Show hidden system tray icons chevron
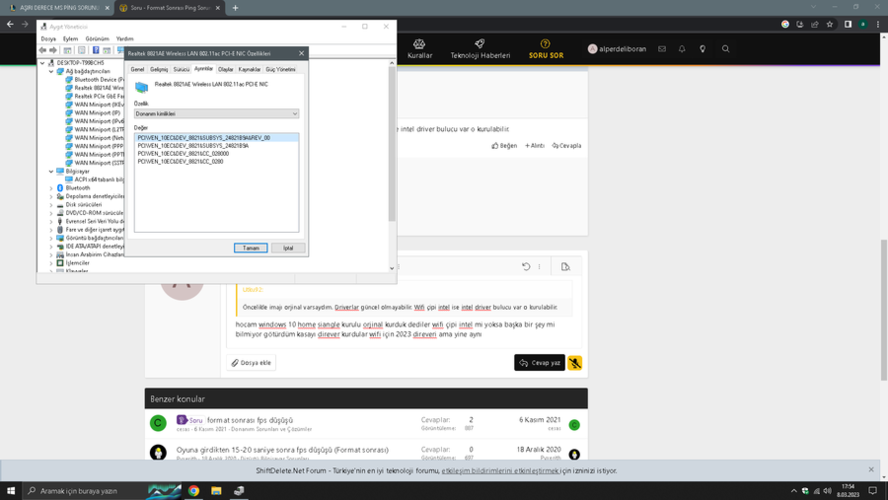Image resolution: width=888 pixels, height=500 pixels. coord(793,491)
